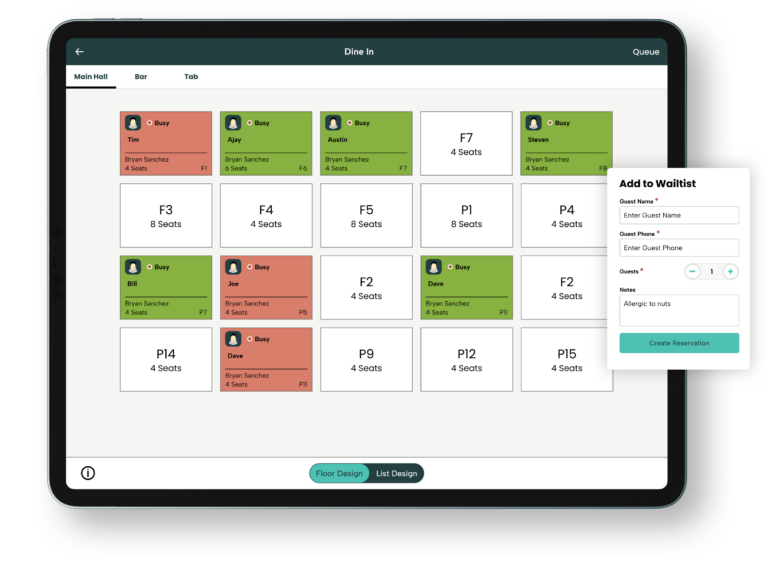Click Steven's table avatar icon
Screen dimensions: 768x561
click(x=533, y=123)
